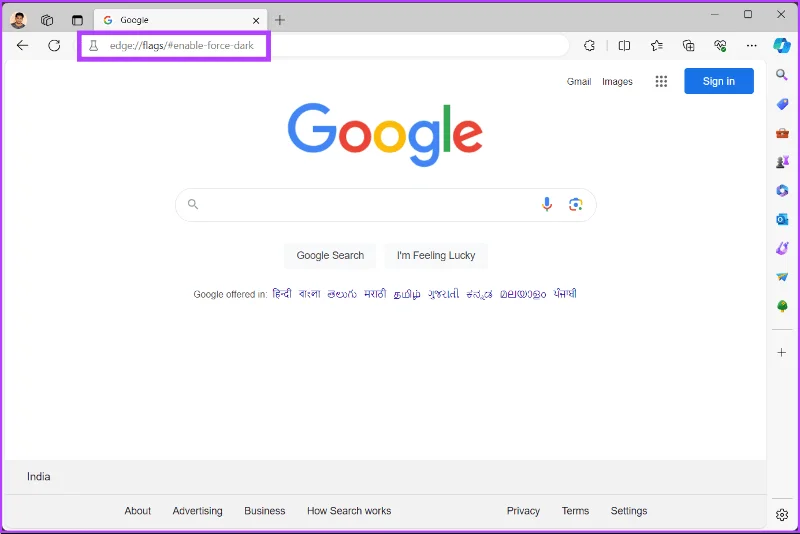This screenshot has height=534, width=800.
Task: Switch Google to ਪੰਜਾਬੀ
Action: [x=565, y=294]
